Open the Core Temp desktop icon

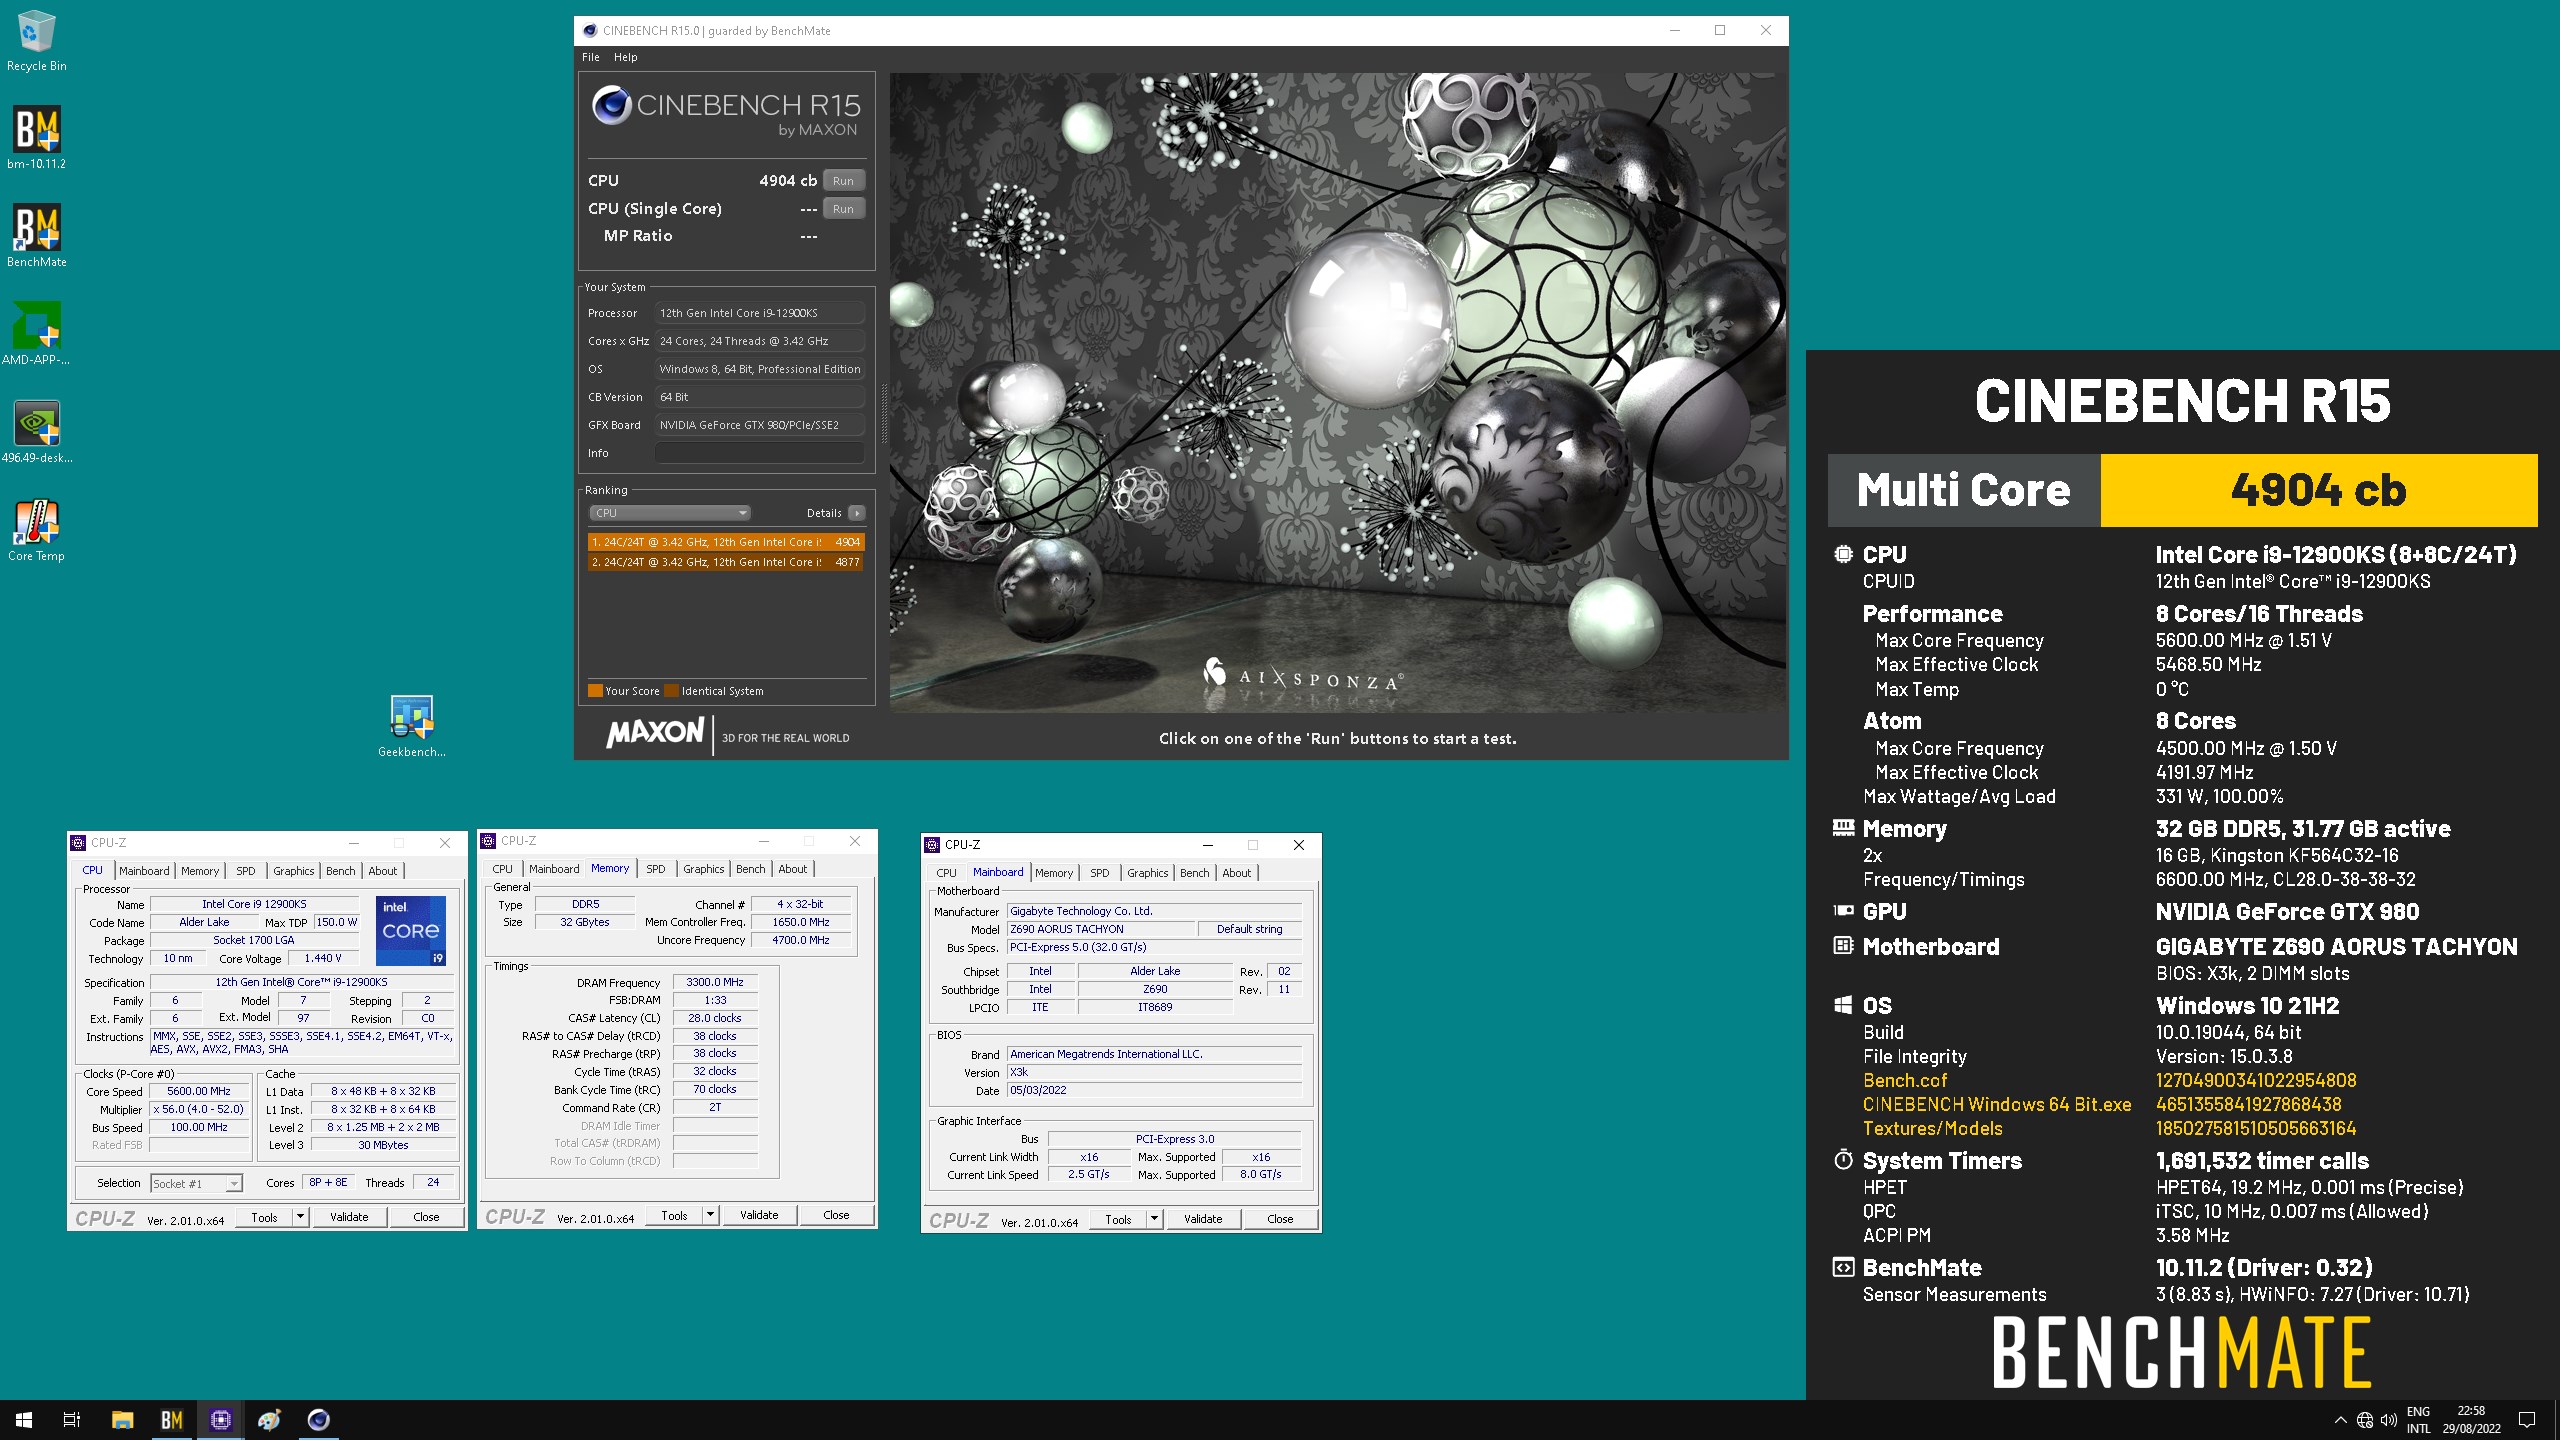[x=36, y=530]
